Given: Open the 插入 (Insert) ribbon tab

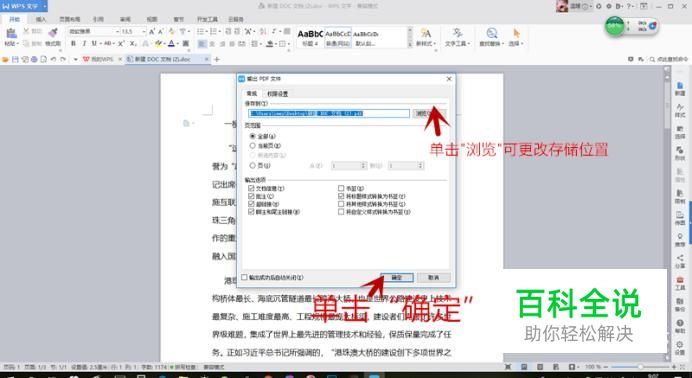Looking at the screenshot, I should click(x=41, y=19).
